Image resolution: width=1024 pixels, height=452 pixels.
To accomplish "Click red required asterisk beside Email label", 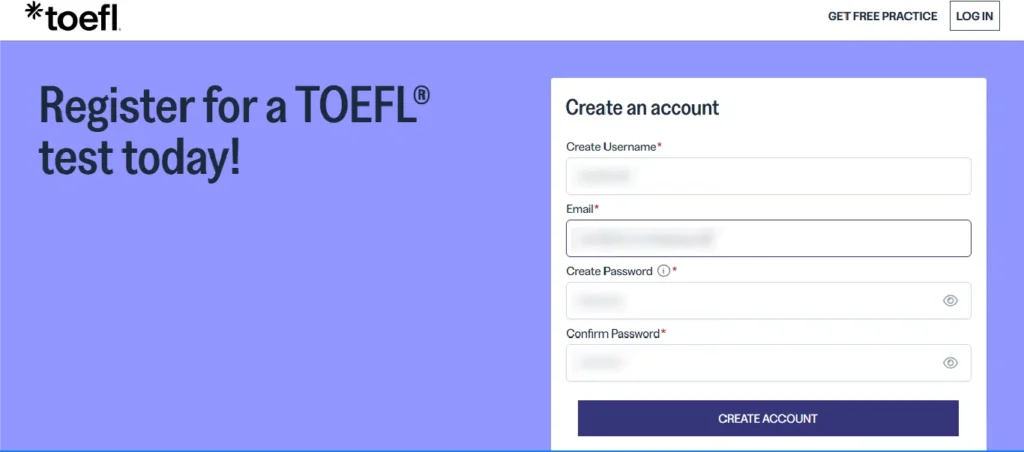I will click(597, 208).
